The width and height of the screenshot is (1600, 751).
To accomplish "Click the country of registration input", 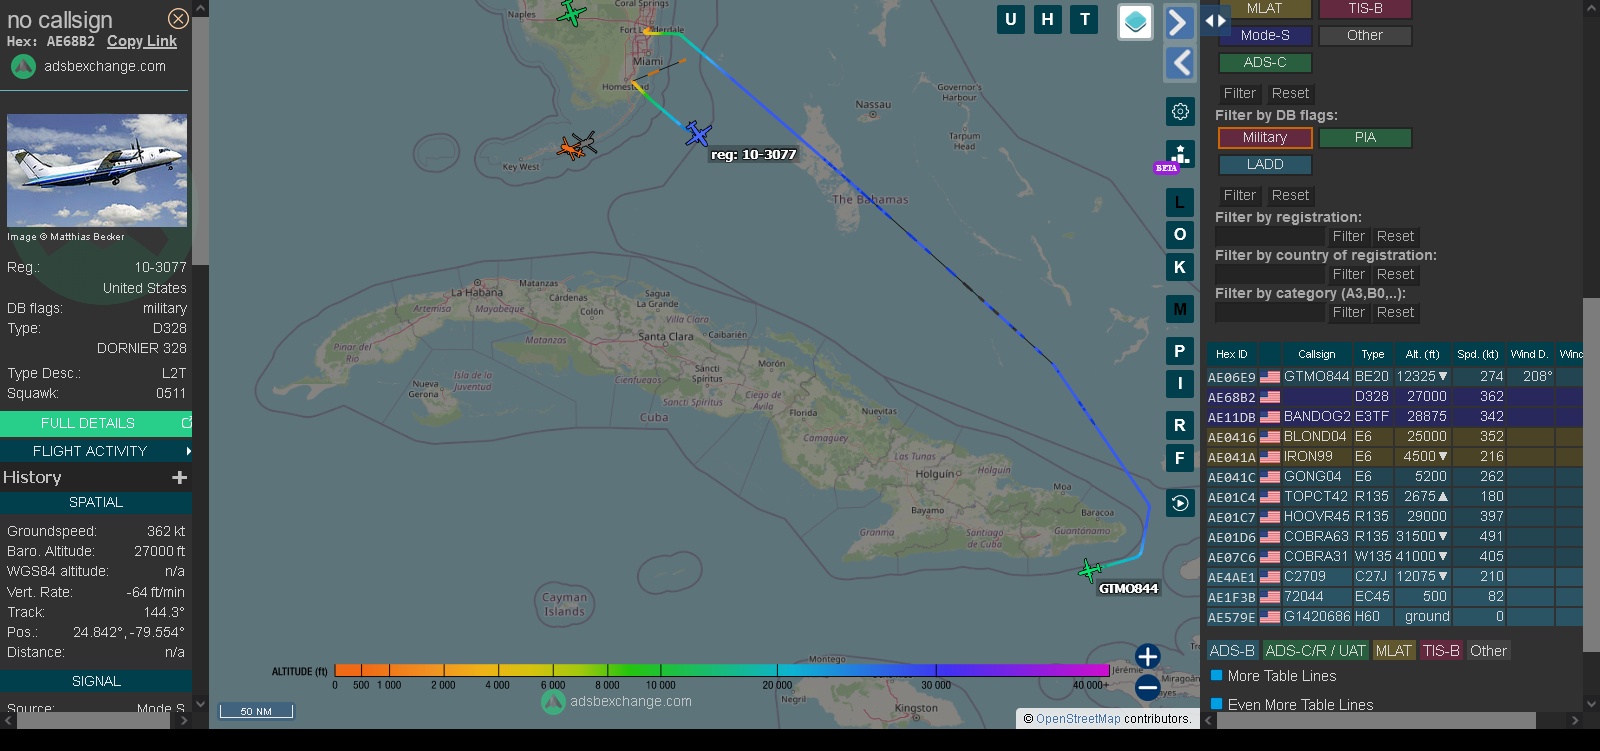I will coord(1269,274).
